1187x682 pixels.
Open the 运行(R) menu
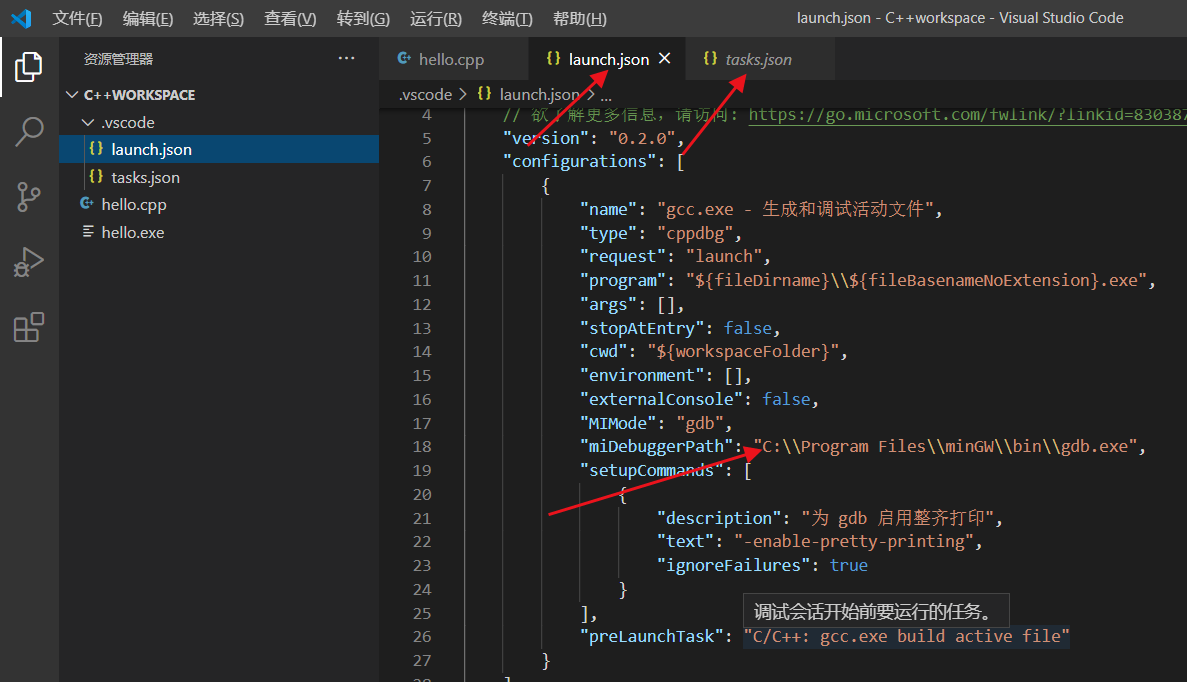pyautogui.click(x=436, y=18)
